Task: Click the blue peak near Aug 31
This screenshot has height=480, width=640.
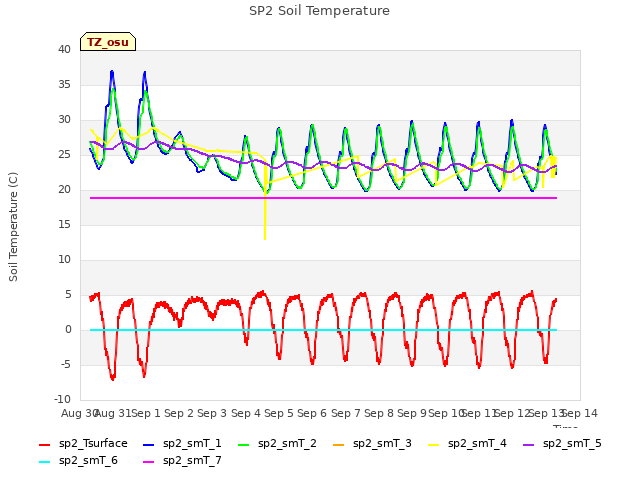Action: [x=112, y=73]
